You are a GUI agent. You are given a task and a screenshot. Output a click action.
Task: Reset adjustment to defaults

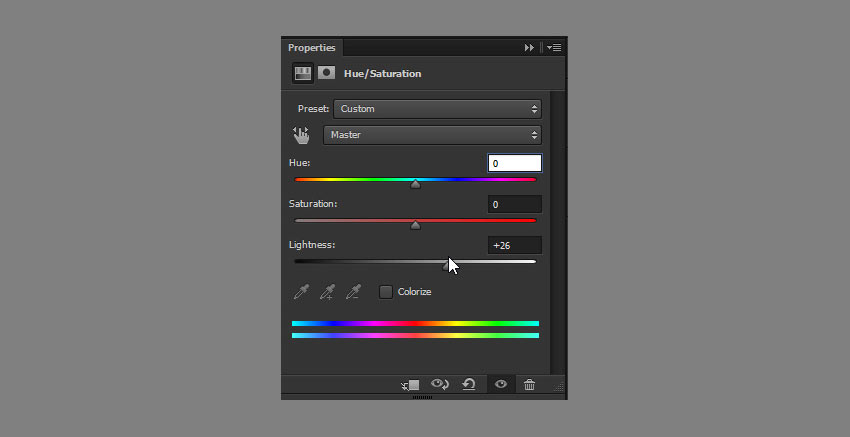(469, 384)
